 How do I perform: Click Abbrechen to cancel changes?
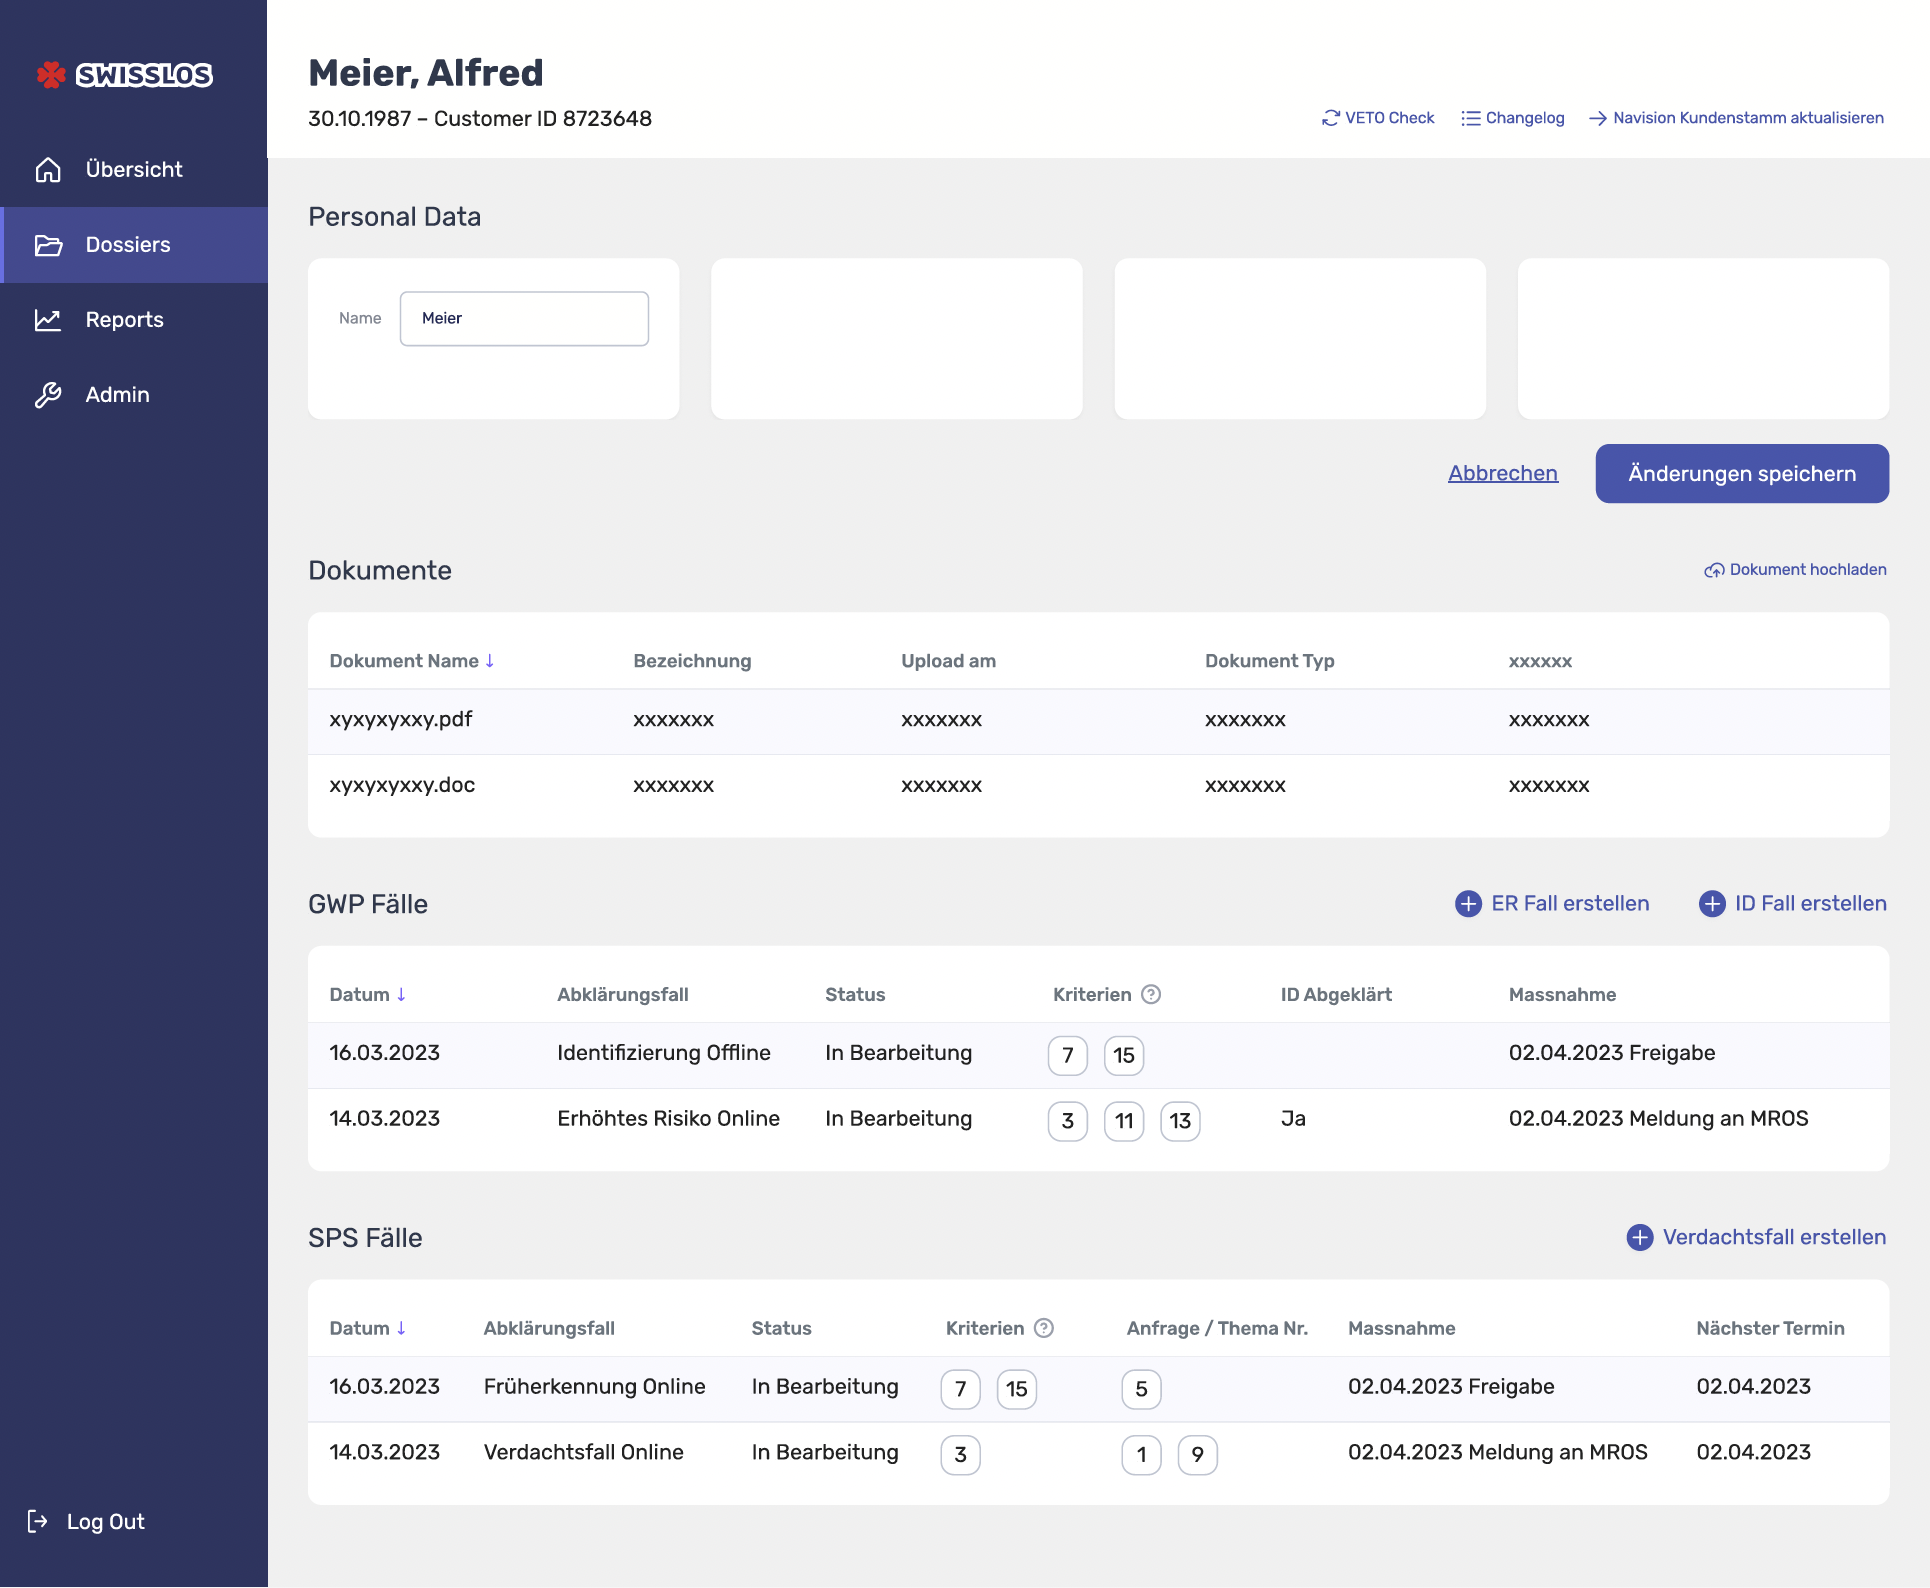pos(1502,474)
